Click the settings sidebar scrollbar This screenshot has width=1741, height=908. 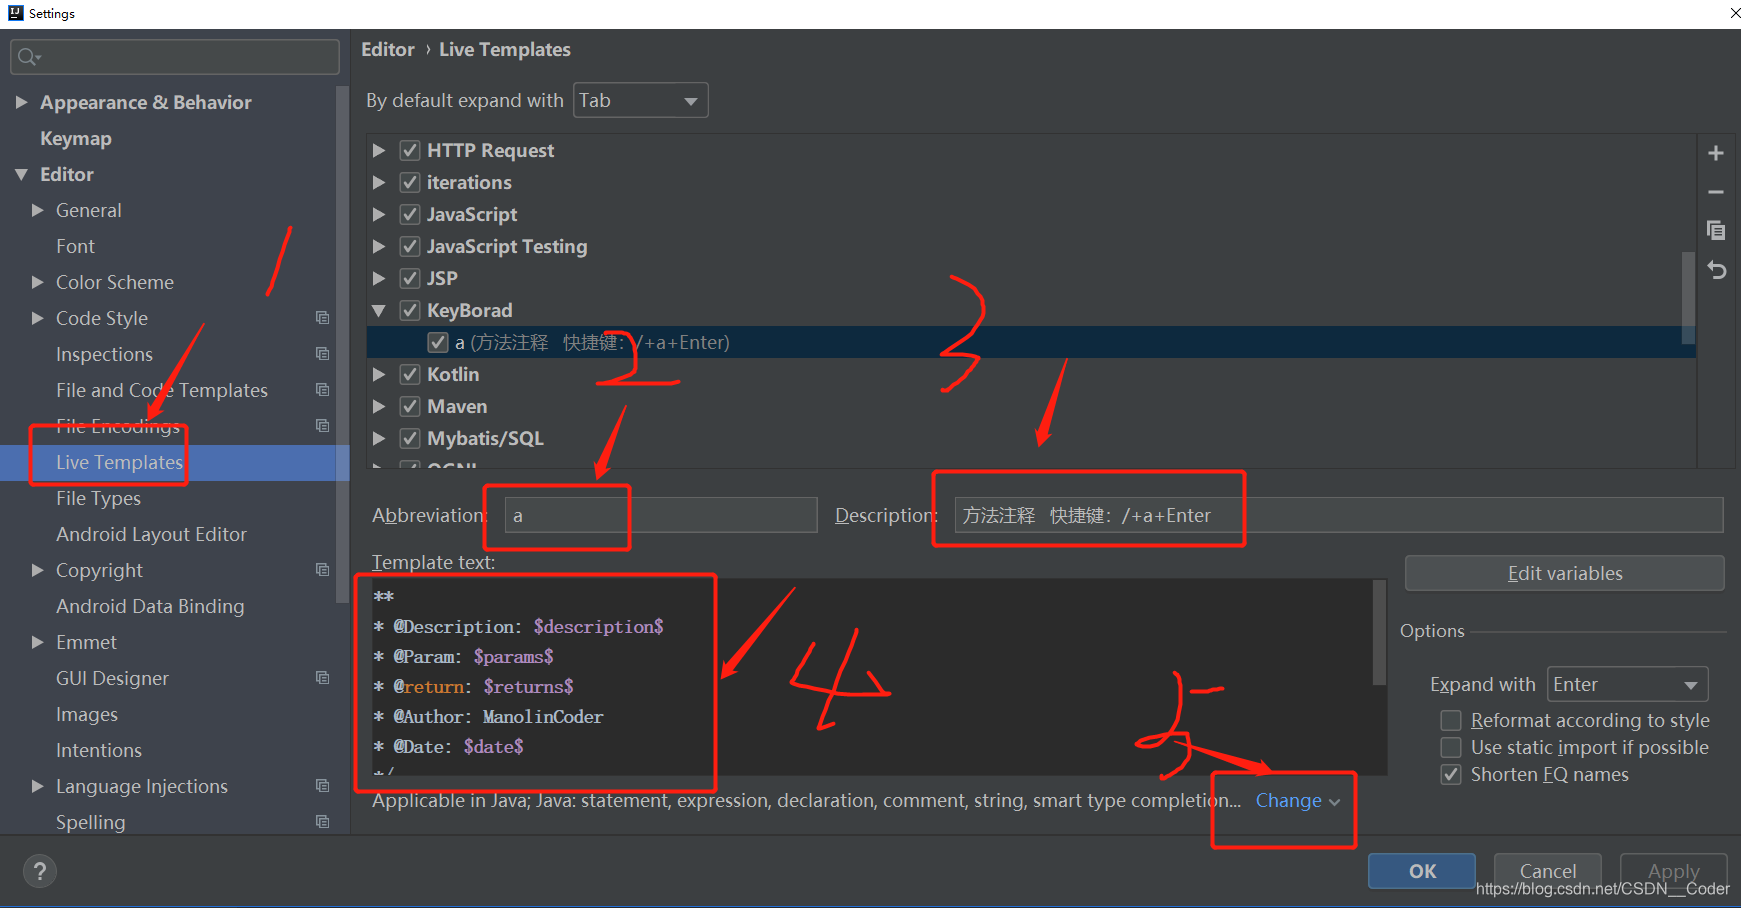pos(343,344)
